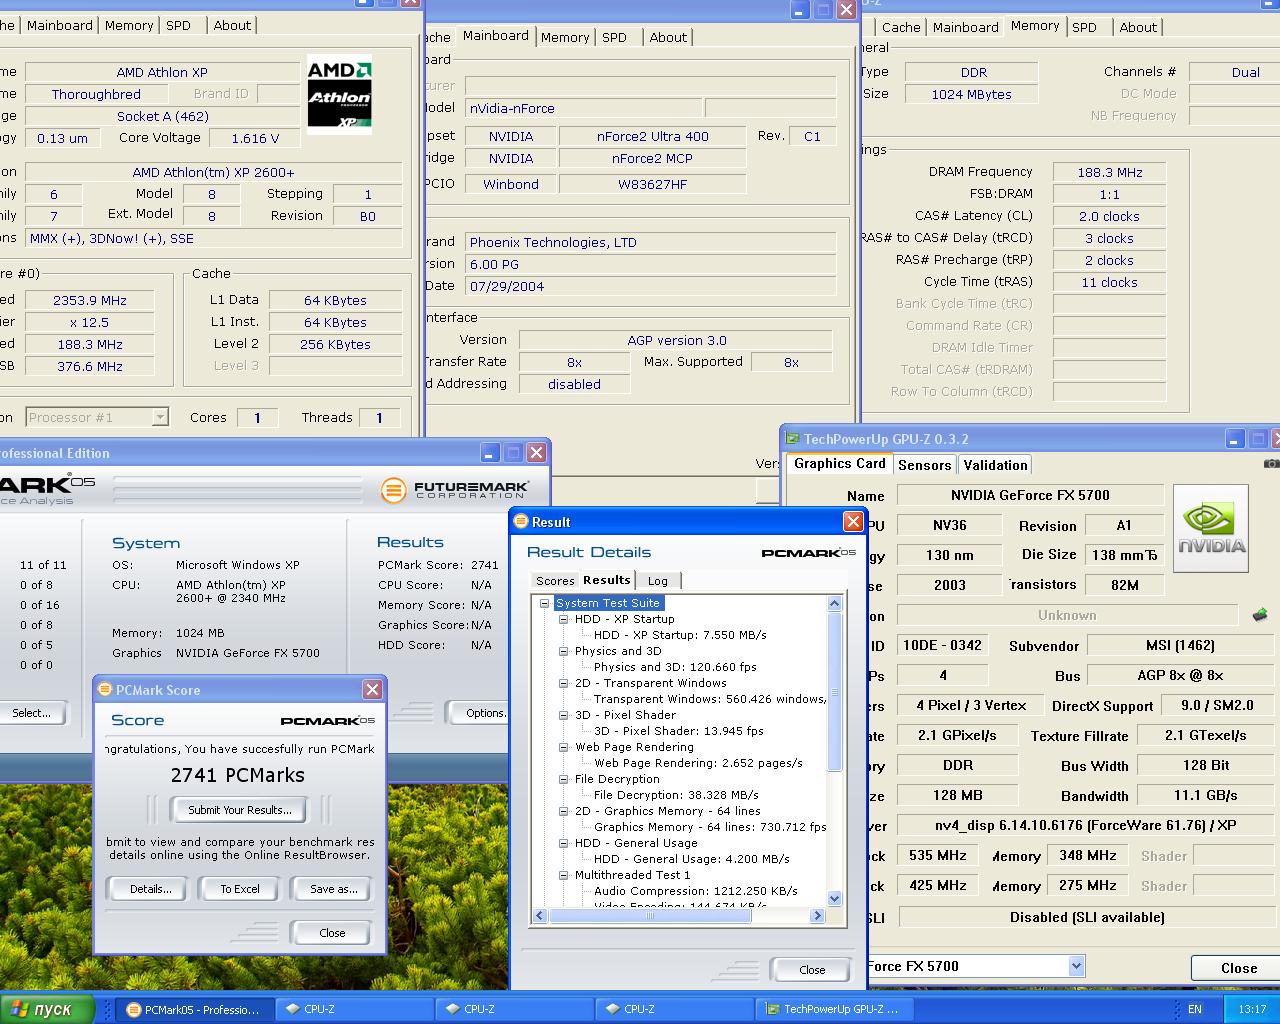Click the PCMark05 taskbar button
Viewport: 1280px width, 1024px height.
pyautogui.click(x=194, y=1009)
